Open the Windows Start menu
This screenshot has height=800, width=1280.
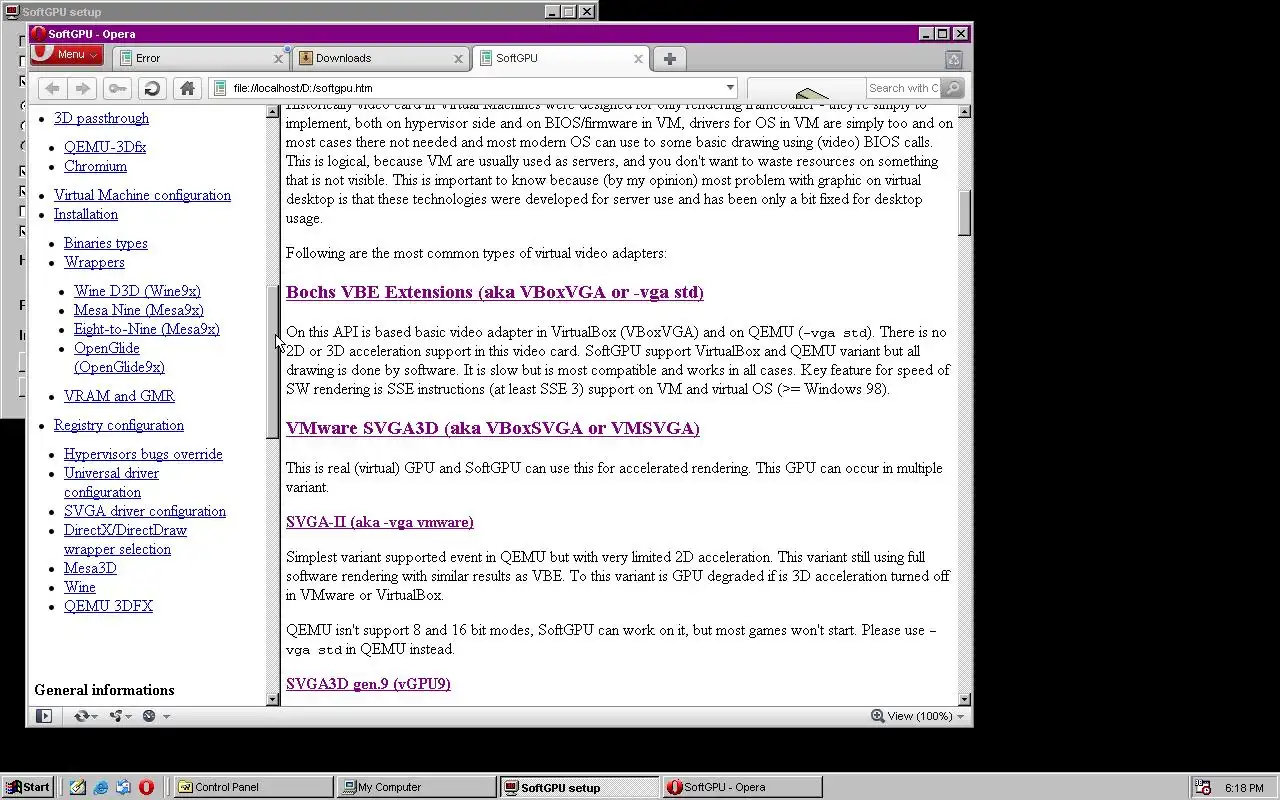(x=28, y=787)
